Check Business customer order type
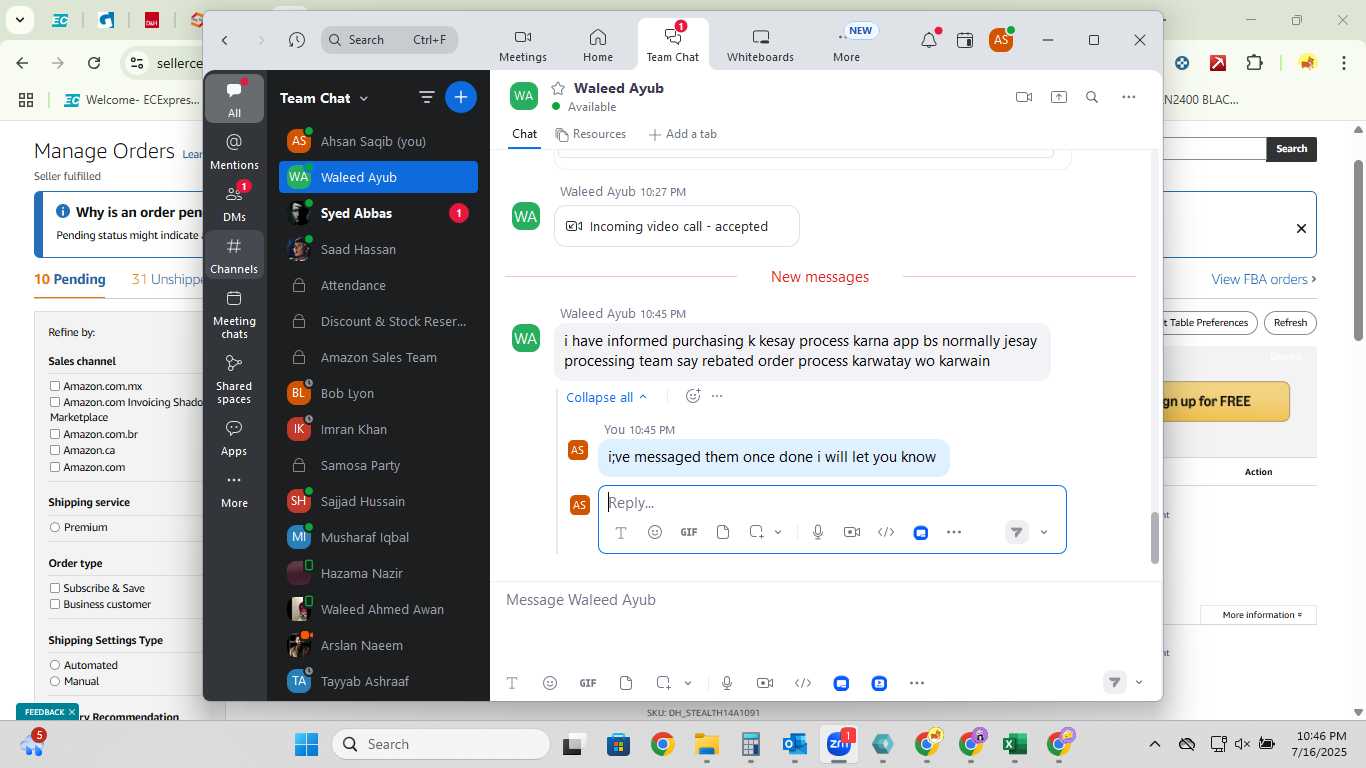Image resolution: width=1366 pixels, height=768 pixels. 56,604
